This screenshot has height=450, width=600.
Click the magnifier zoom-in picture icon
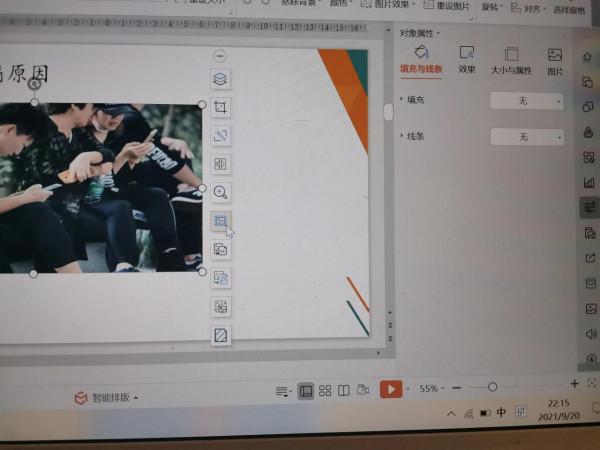point(220,192)
